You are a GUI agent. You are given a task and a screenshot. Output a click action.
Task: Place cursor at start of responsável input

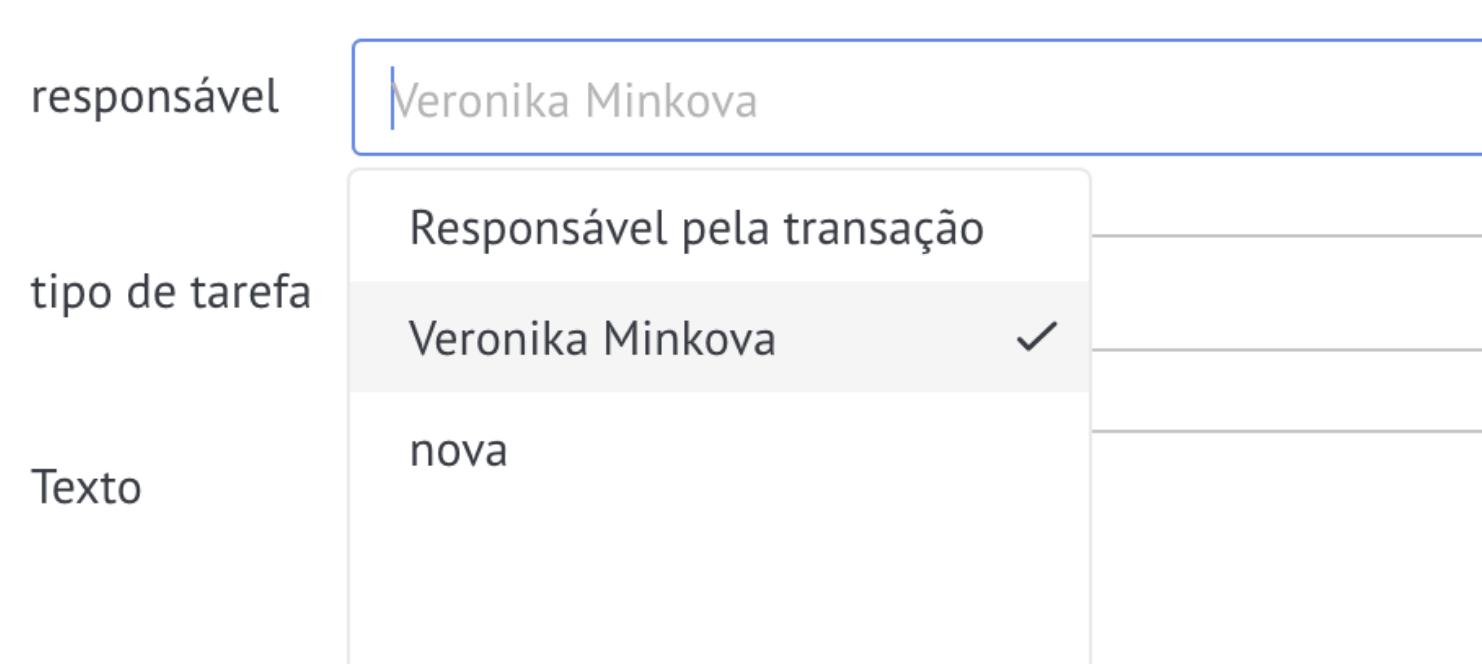click(392, 98)
